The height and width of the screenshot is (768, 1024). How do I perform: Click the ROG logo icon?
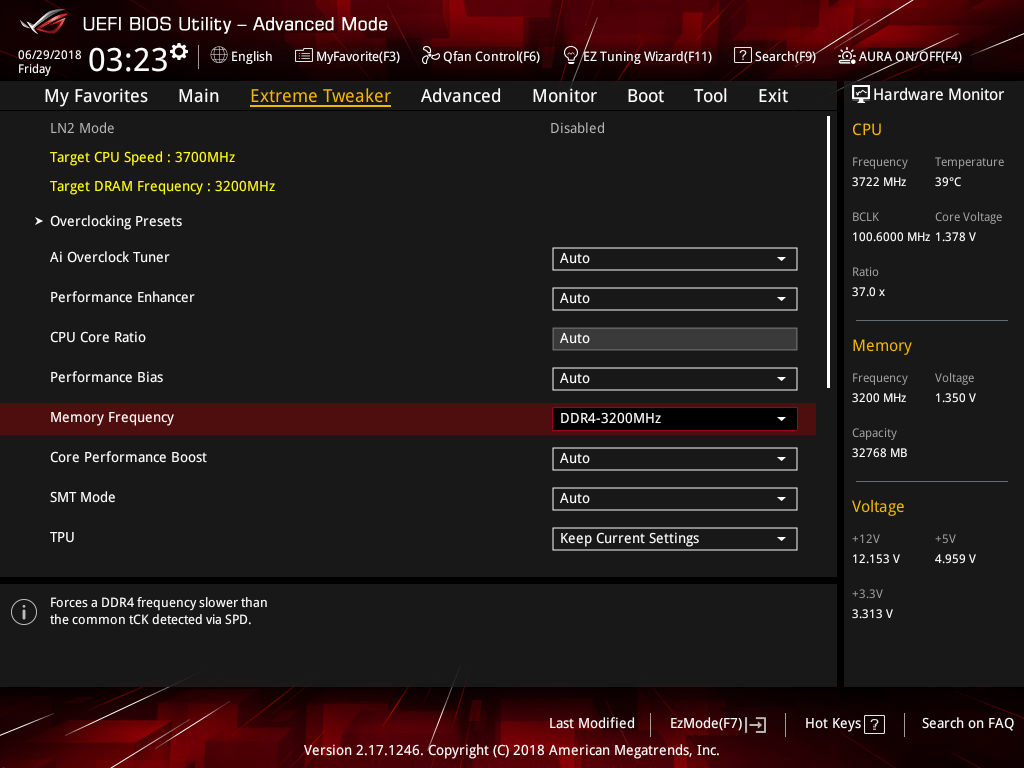(x=43, y=22)
